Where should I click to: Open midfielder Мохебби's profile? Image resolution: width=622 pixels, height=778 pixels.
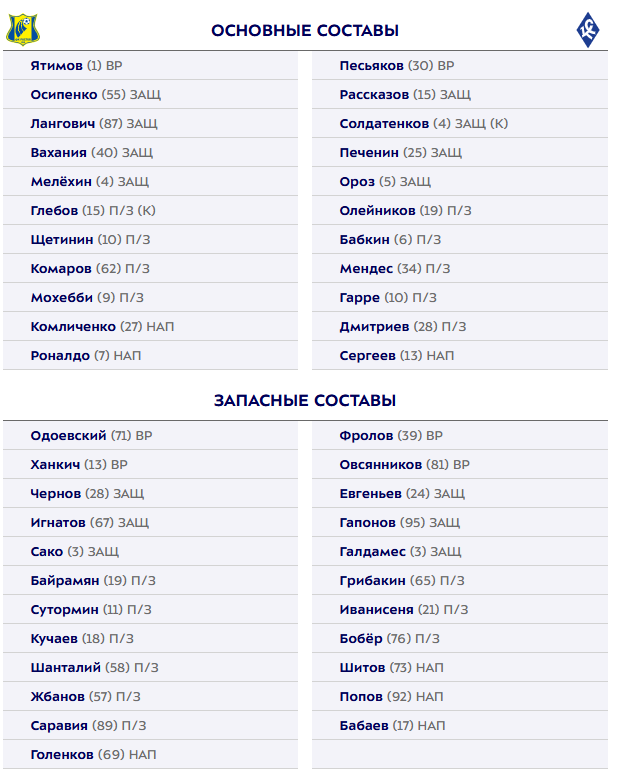(x=62, y=298)
